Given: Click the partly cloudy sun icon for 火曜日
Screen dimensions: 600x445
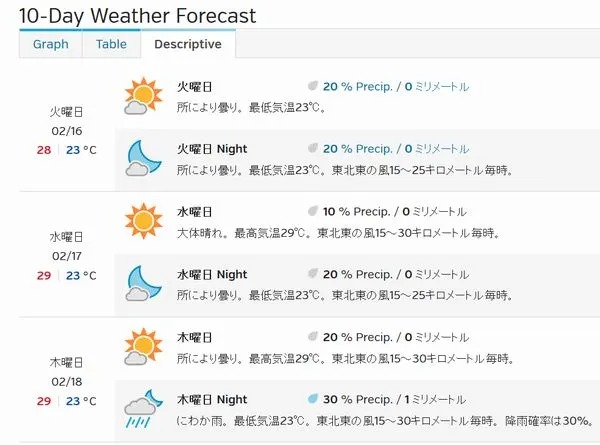Looking at the screenshot, I should pyautogui.click(x=143, y=96).
